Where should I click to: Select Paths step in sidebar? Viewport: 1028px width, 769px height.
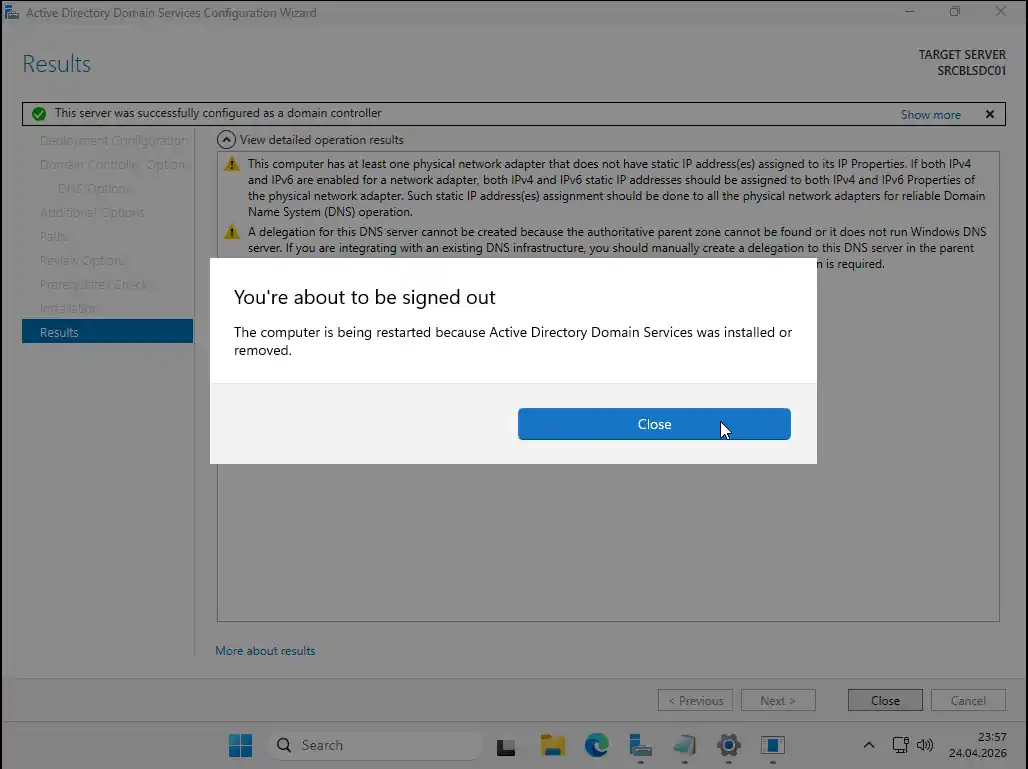[x=54, y=237]
